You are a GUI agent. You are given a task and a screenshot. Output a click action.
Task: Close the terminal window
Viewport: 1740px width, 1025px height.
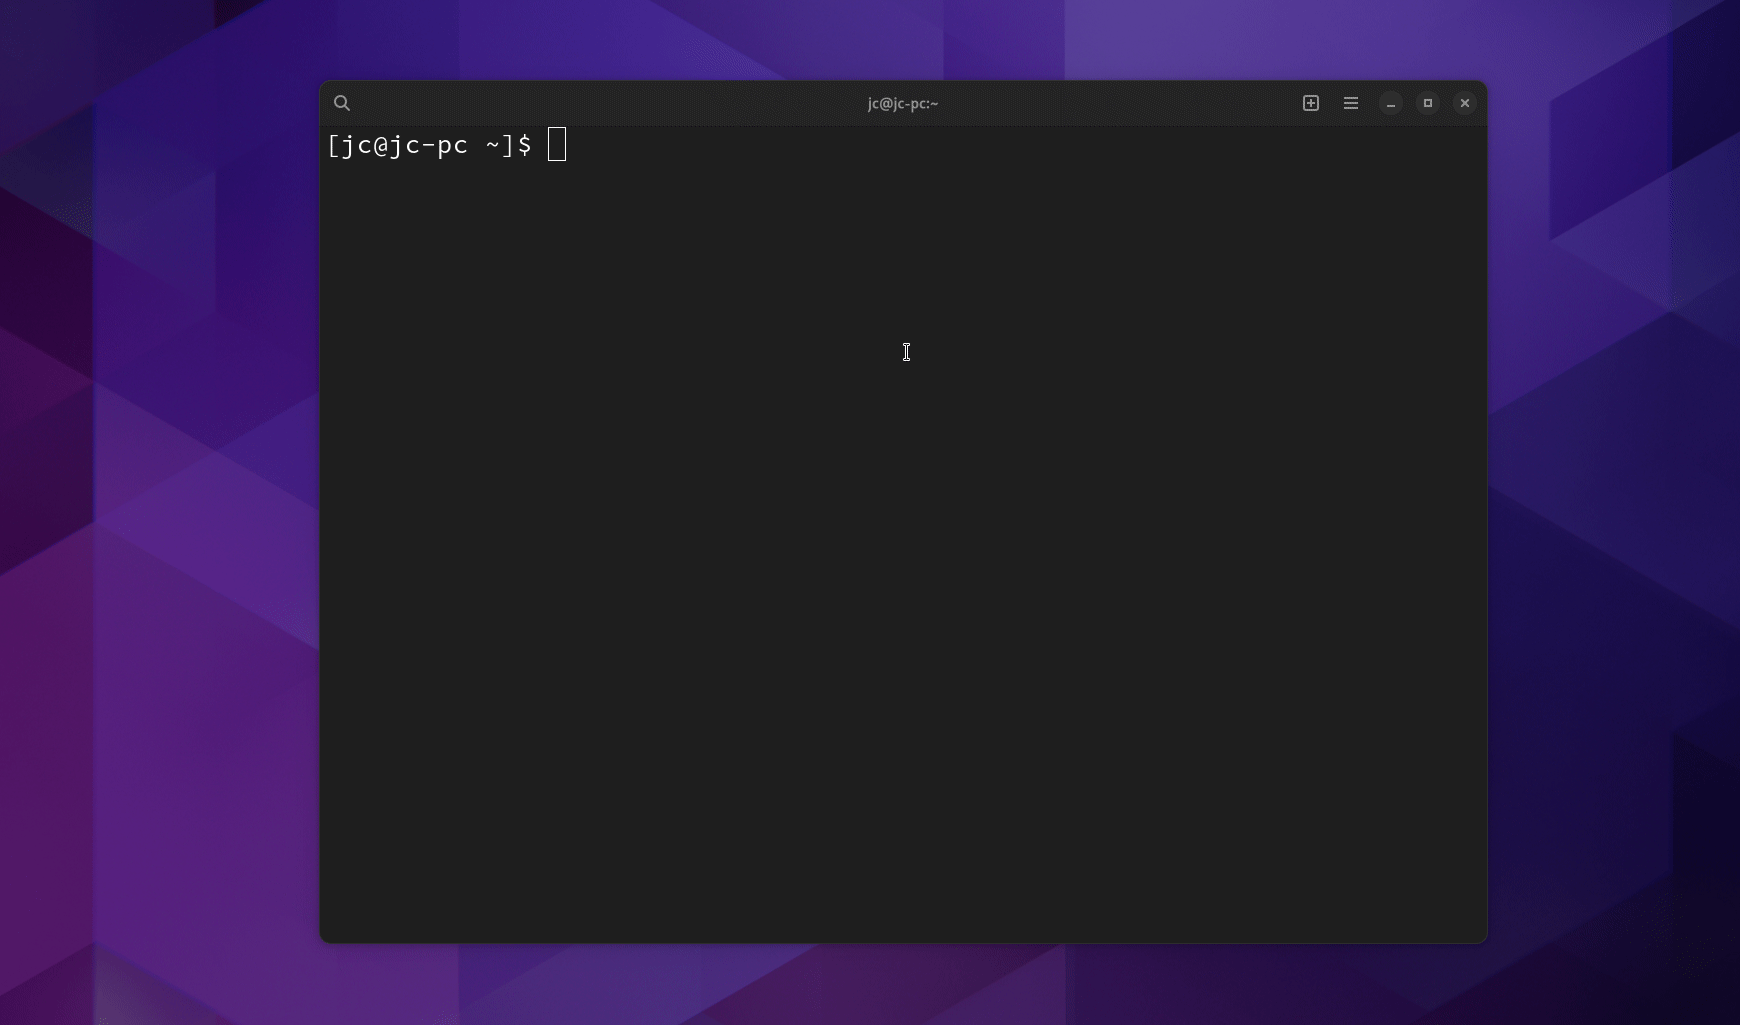click(x=1465, y=103)
